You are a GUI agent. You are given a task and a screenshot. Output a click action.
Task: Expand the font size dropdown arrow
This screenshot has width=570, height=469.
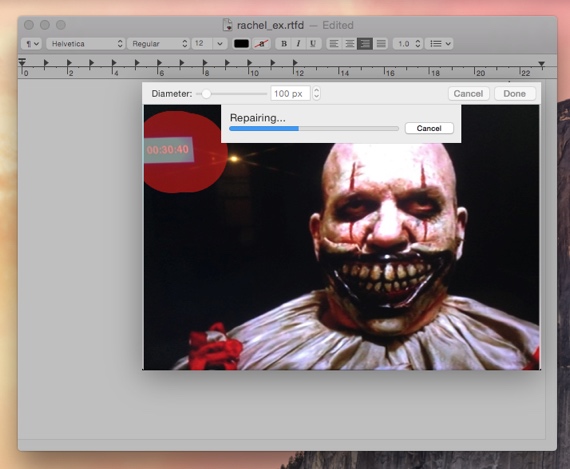click(220, 44)
